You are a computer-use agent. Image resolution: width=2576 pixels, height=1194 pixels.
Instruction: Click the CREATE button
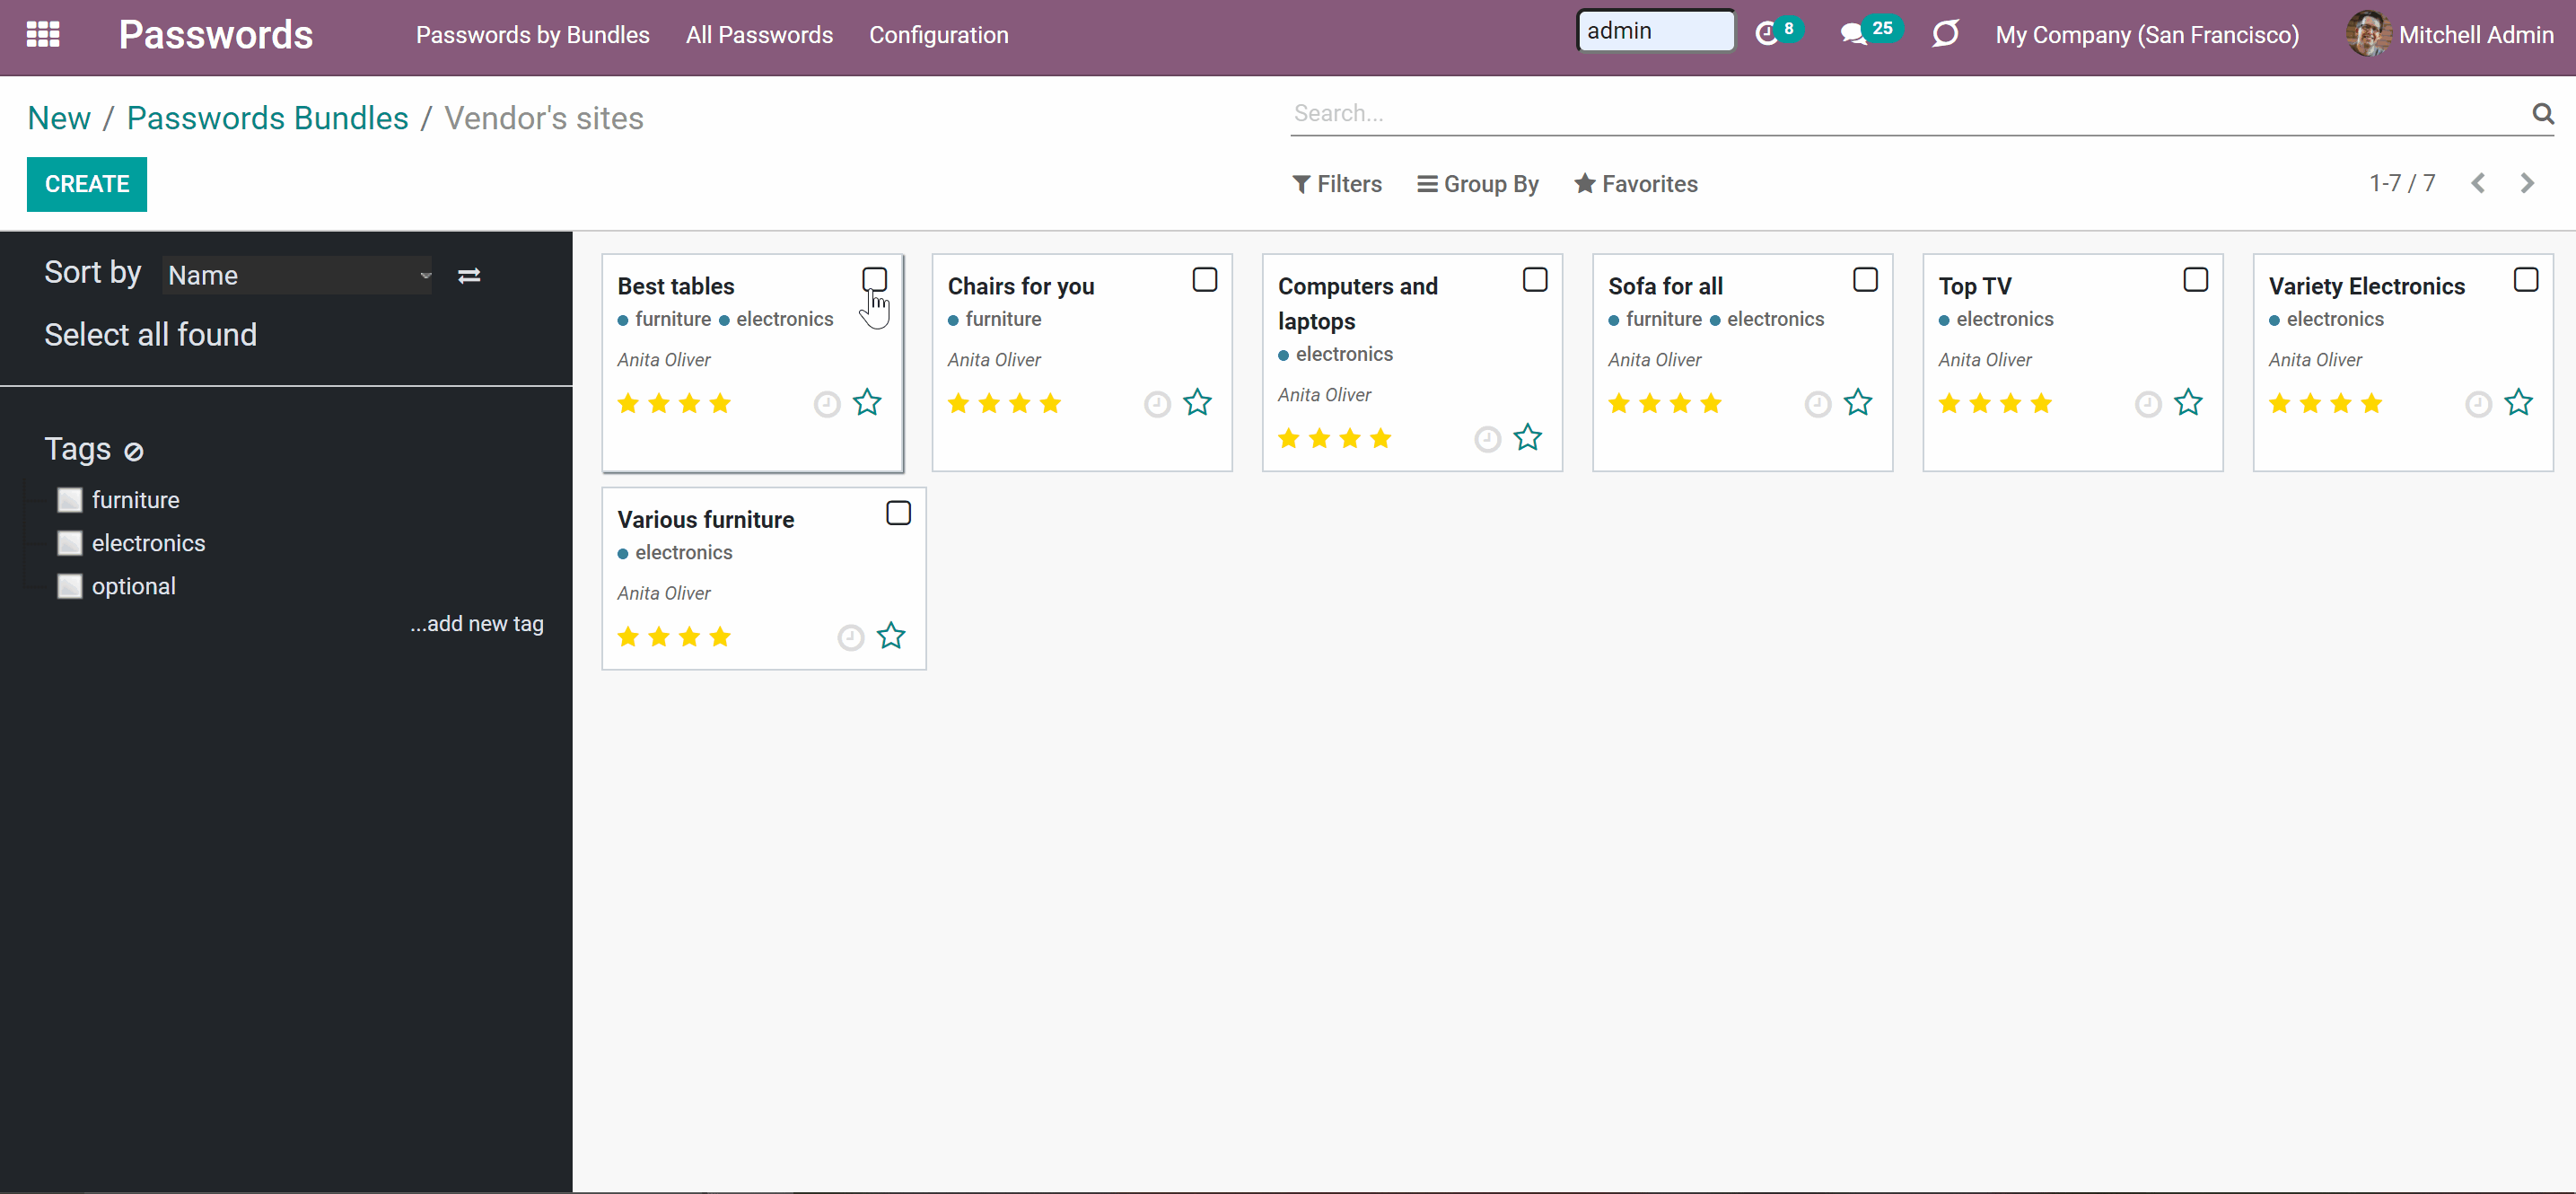tap(87, 184)
